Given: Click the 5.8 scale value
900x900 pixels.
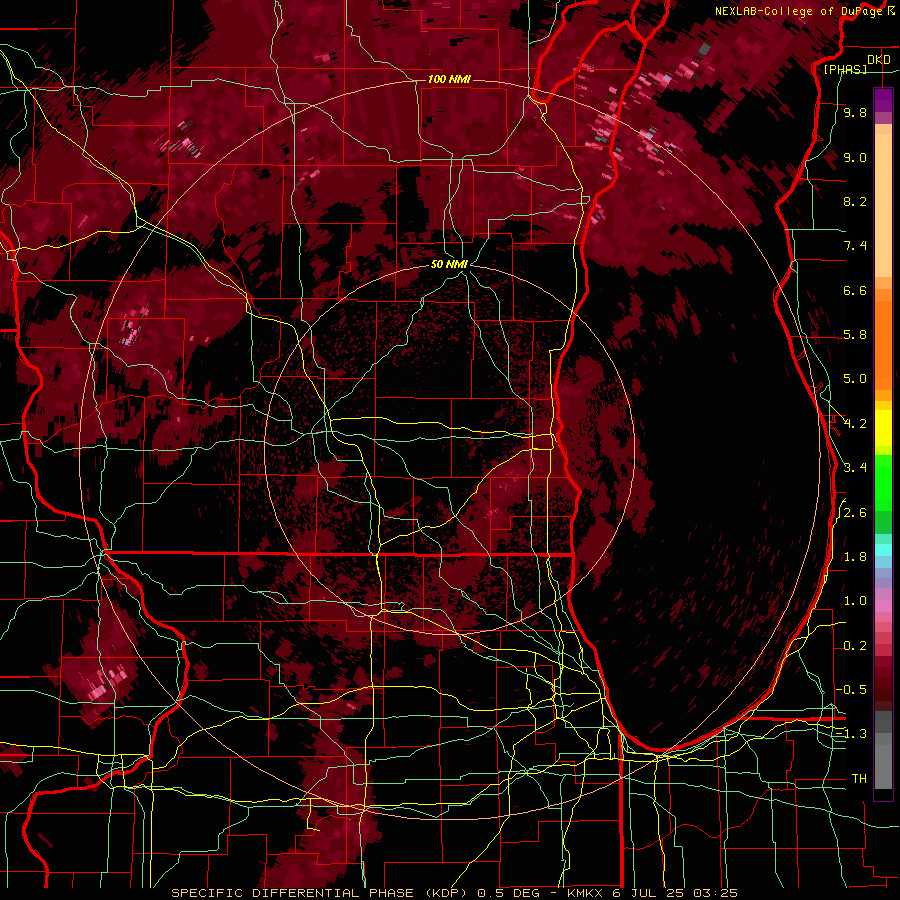Looking at the screenshot, I should (855, 335).
